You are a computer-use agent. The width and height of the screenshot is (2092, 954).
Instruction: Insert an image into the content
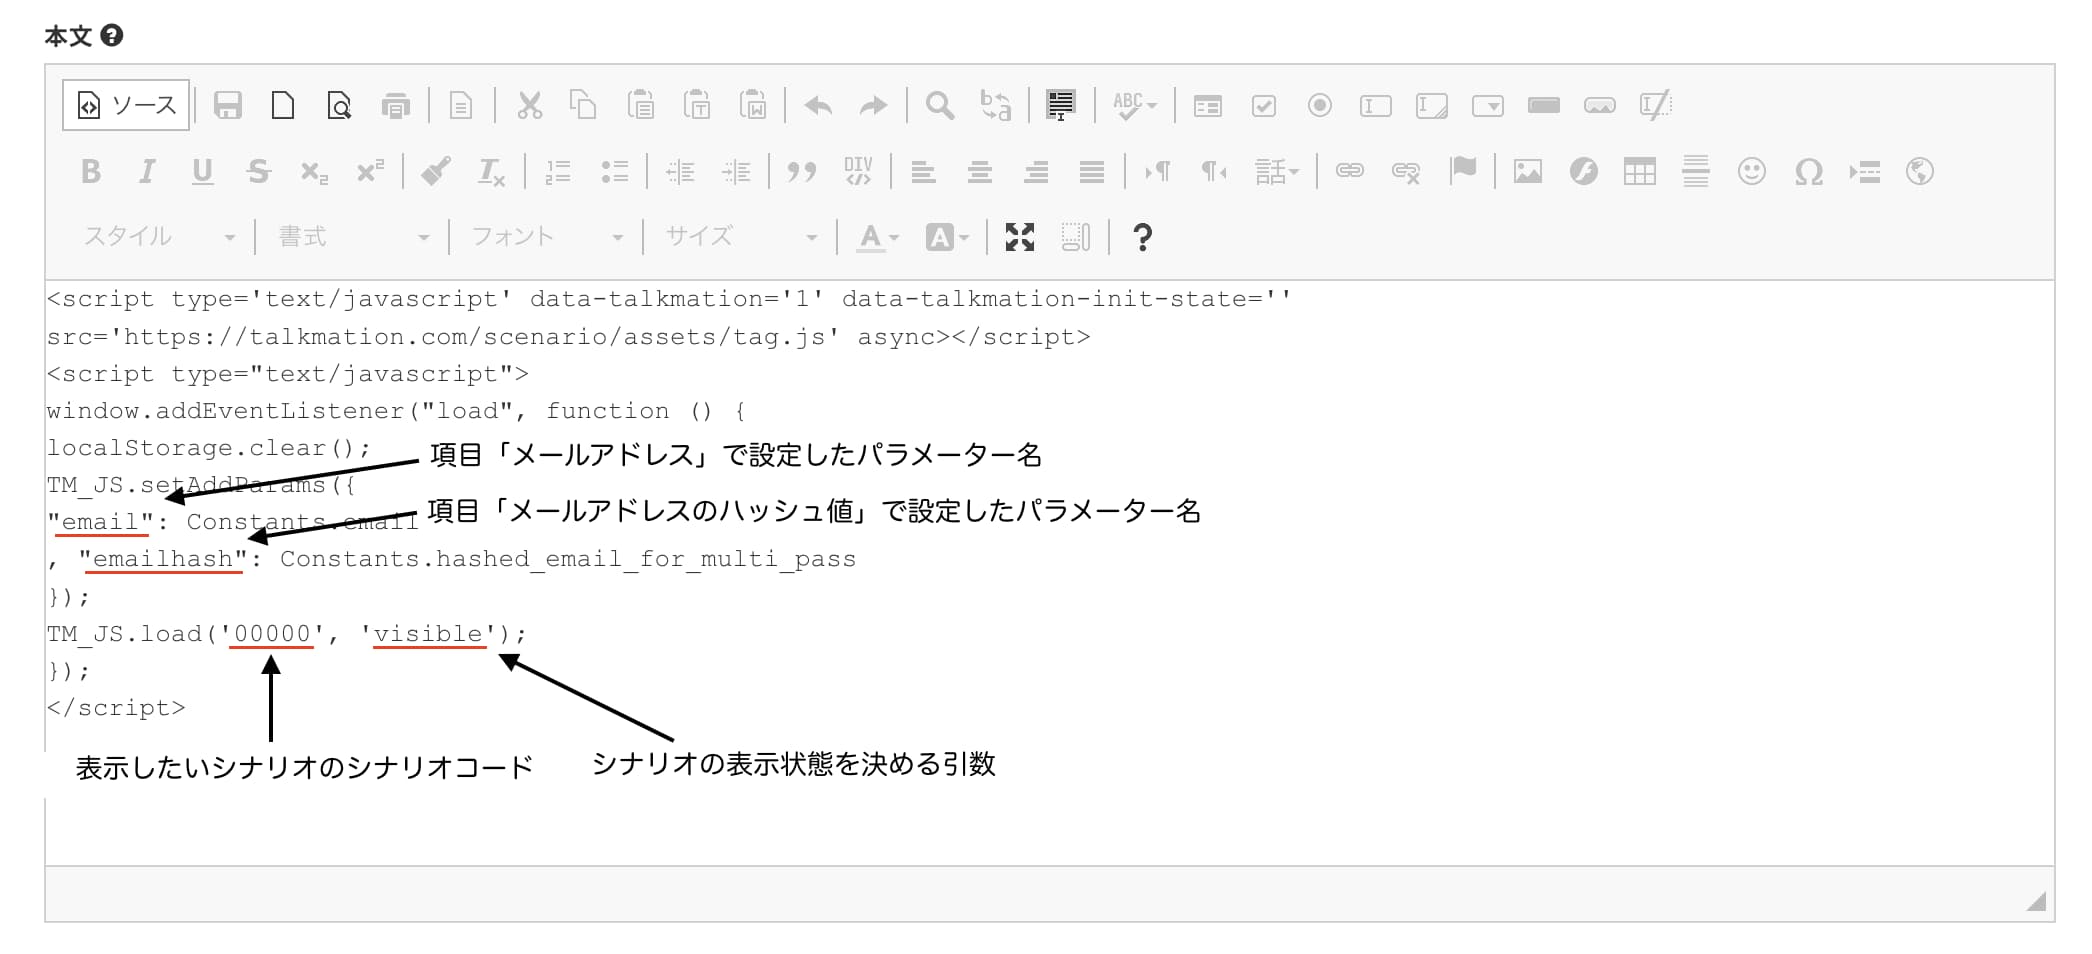pos(1525,171)
